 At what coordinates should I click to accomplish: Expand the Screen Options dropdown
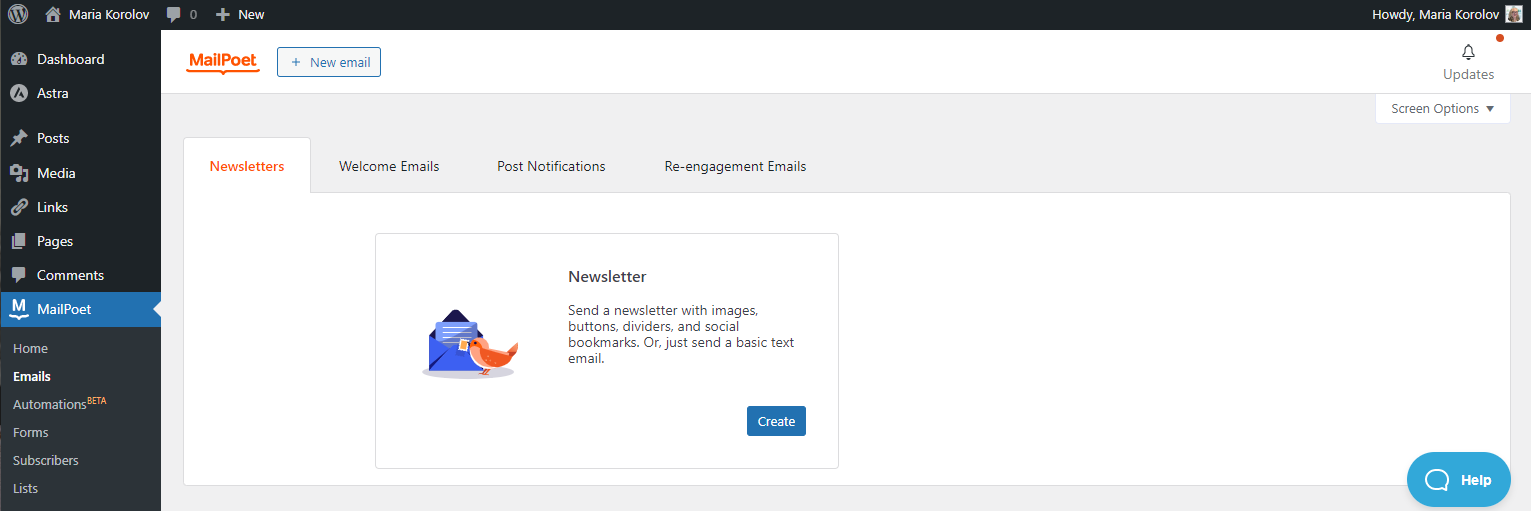pos(1443,109)
